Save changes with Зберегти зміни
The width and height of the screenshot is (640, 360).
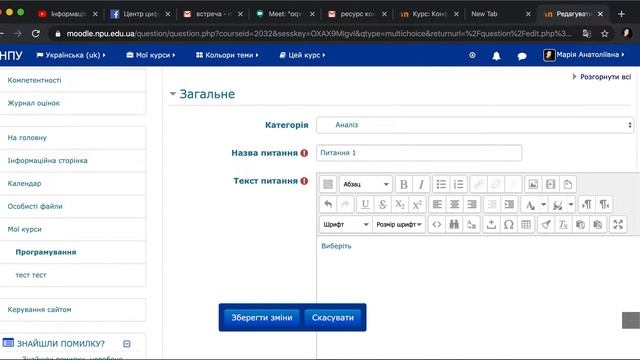coord(262,318)
